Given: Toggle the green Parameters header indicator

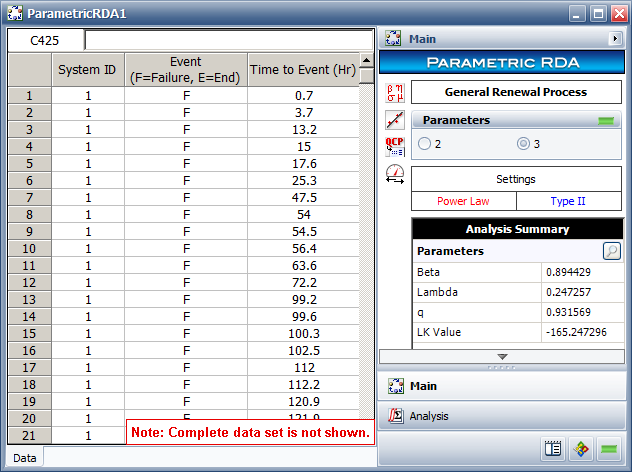Looking at the screenshot, I should (604, 121).
